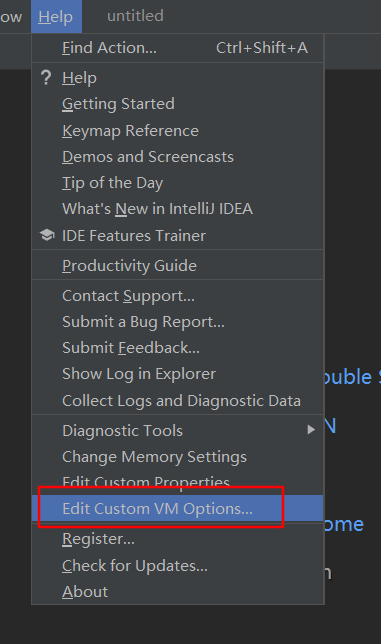Screen dimensions: 381x644
Task: Open Change Memory Settings
Action: pos(178,457)
